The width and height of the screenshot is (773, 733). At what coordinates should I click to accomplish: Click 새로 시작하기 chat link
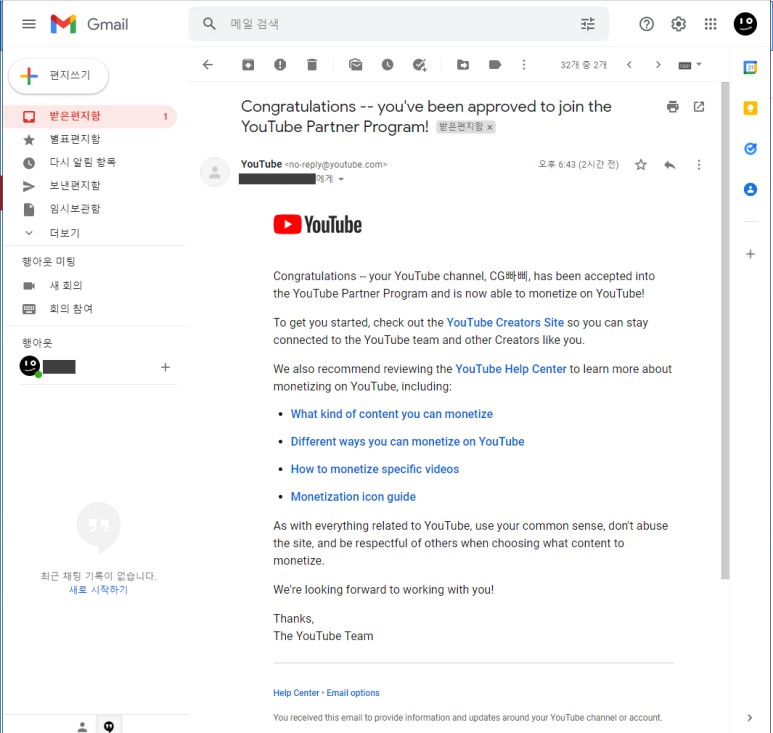coord(98,590)
